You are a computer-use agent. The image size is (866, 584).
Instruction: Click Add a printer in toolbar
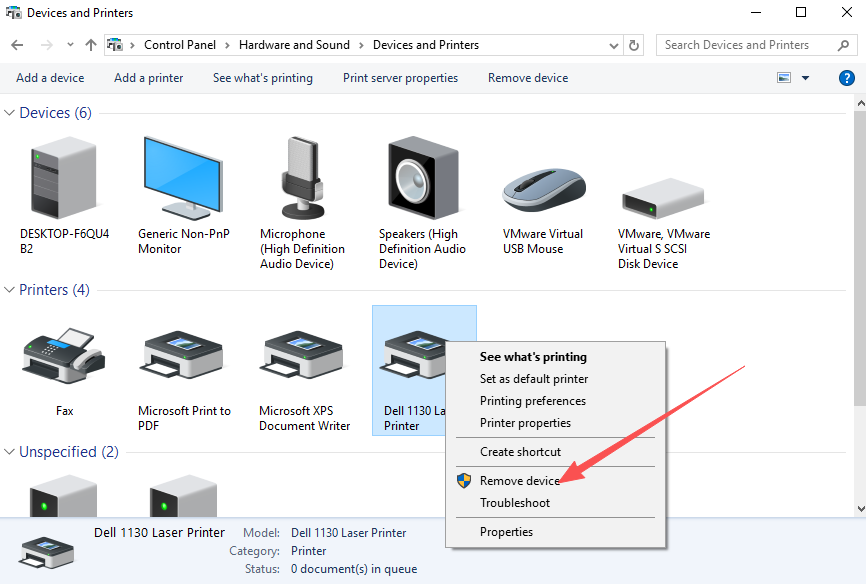[x=149, y=78]
